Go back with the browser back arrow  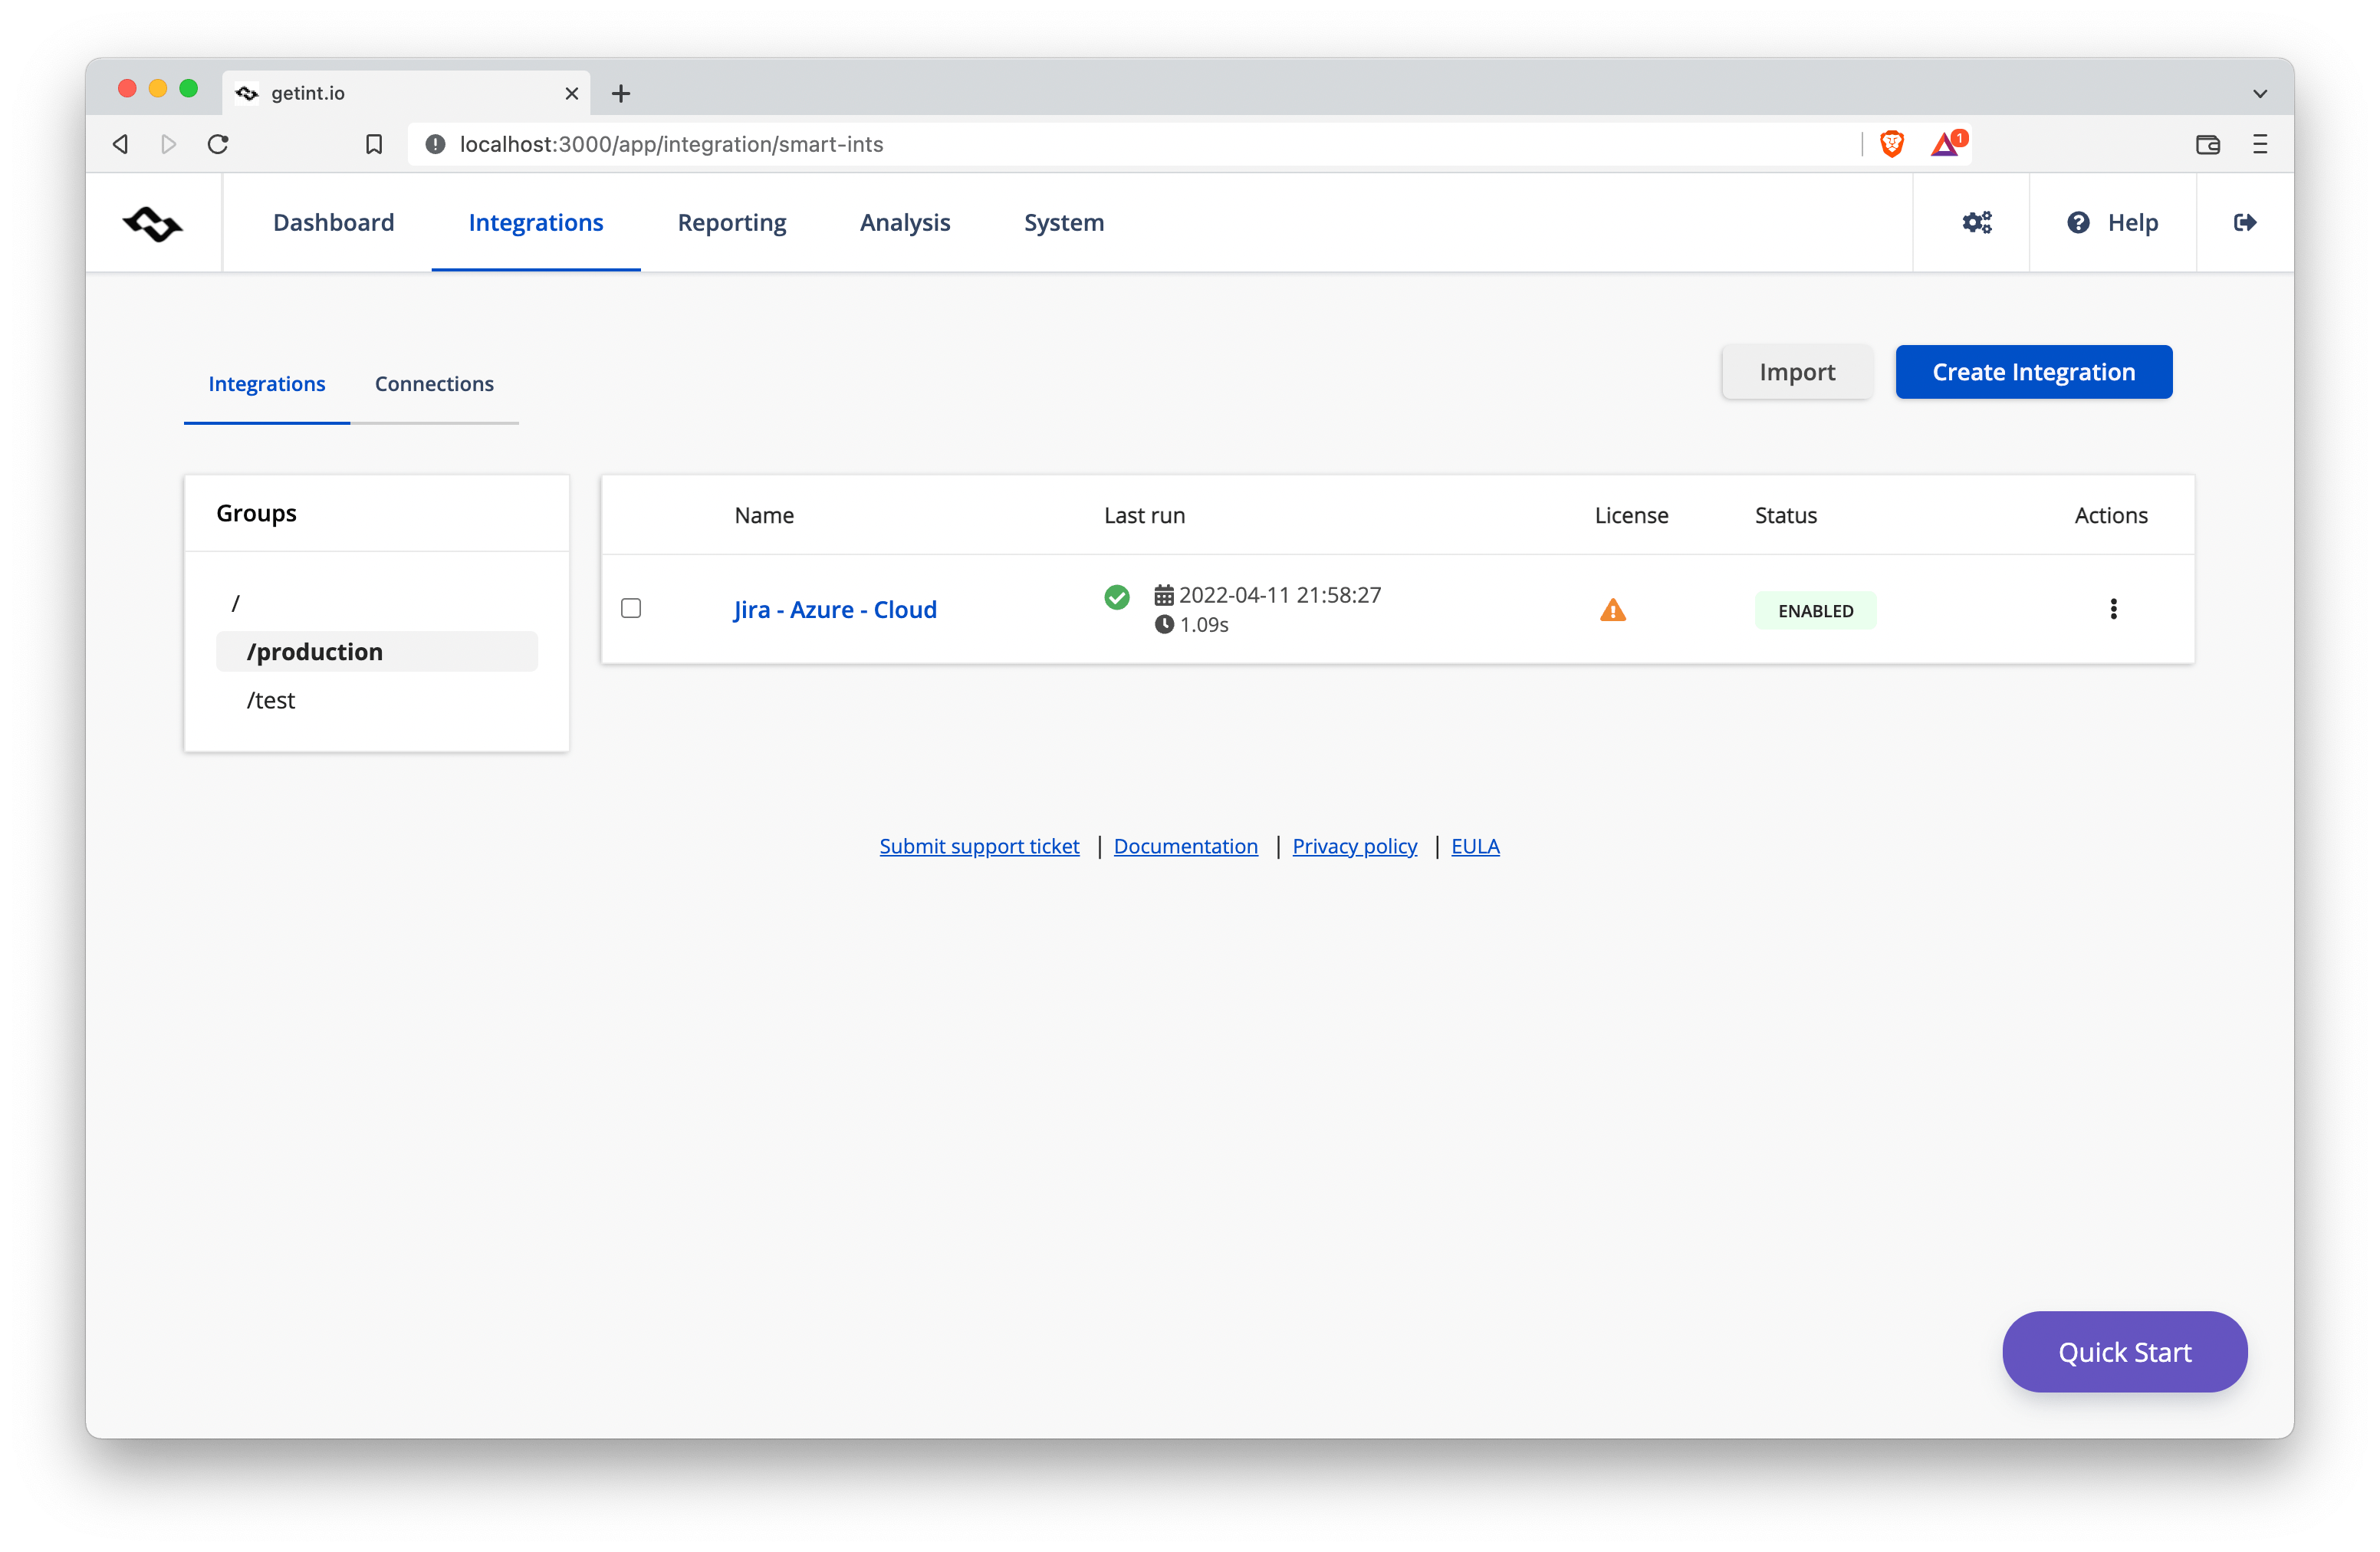click(120, 144)
